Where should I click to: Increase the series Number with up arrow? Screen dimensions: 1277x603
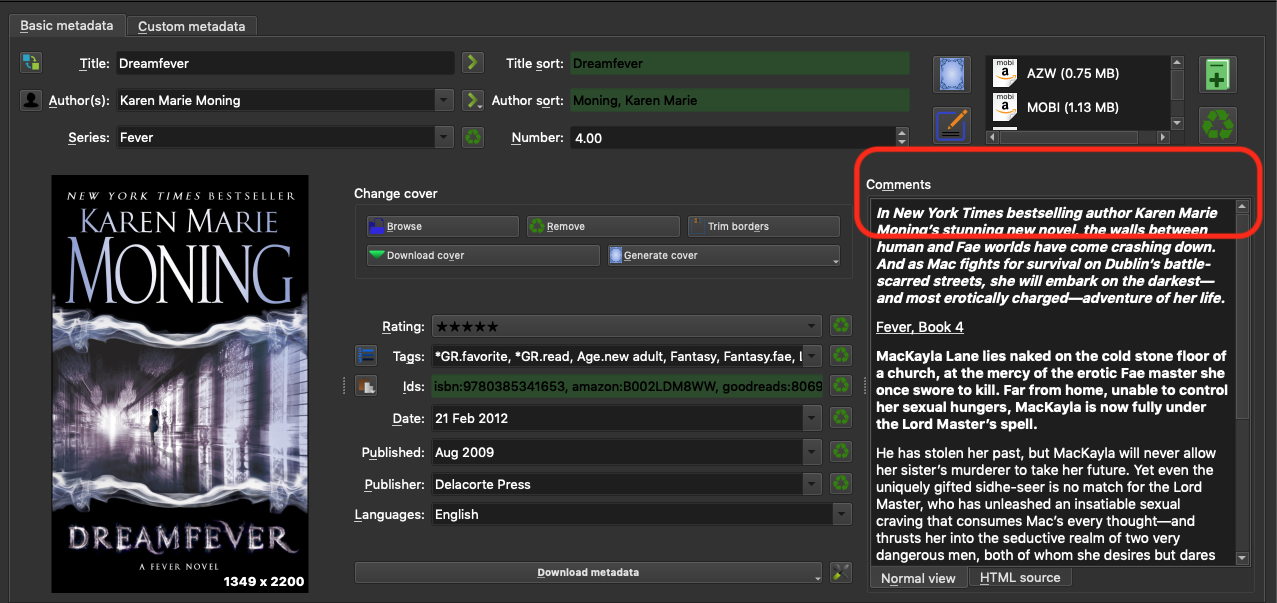coord(902,132)
